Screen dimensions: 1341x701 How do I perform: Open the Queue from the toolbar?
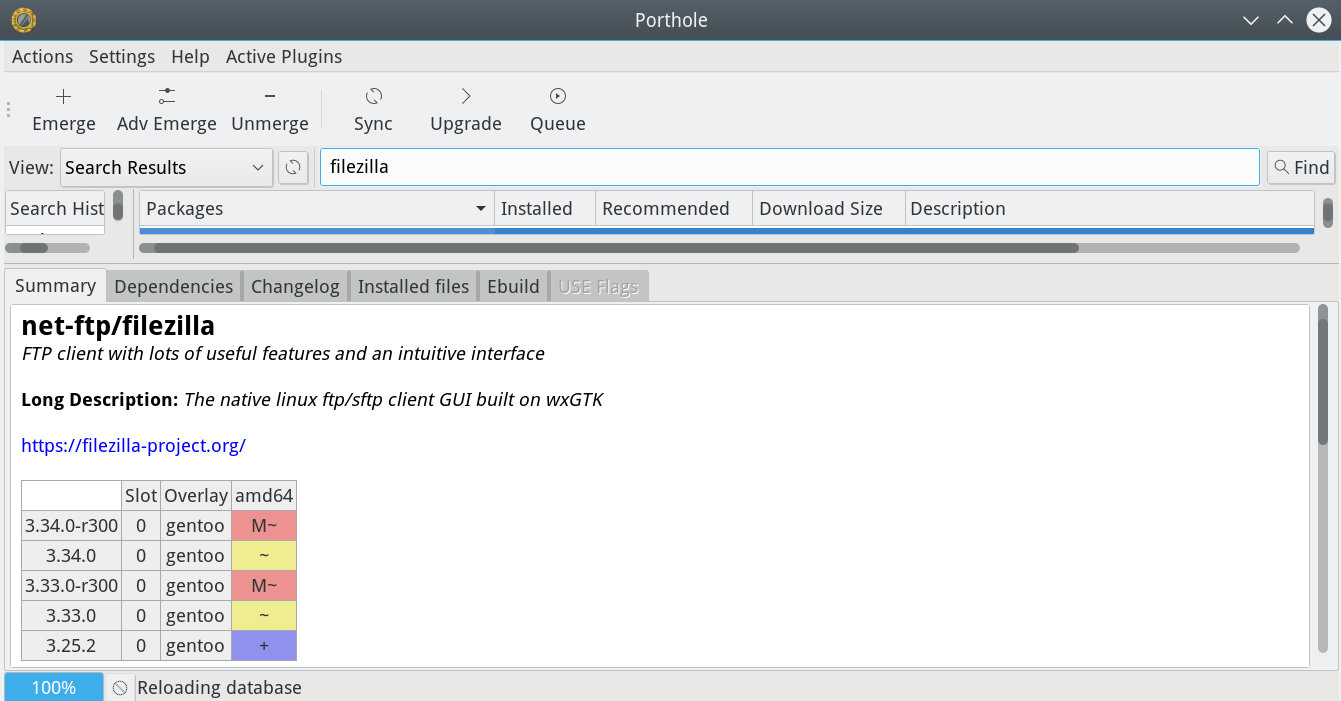[x=558, y=110]
